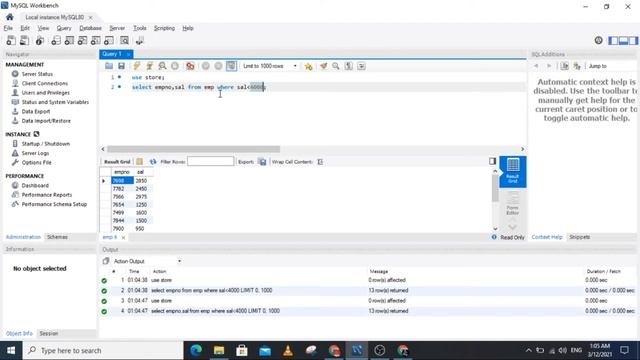This screenshot has width=640, height=360.
Task: Open Performance Dashboard
Action: click(35, 185)
